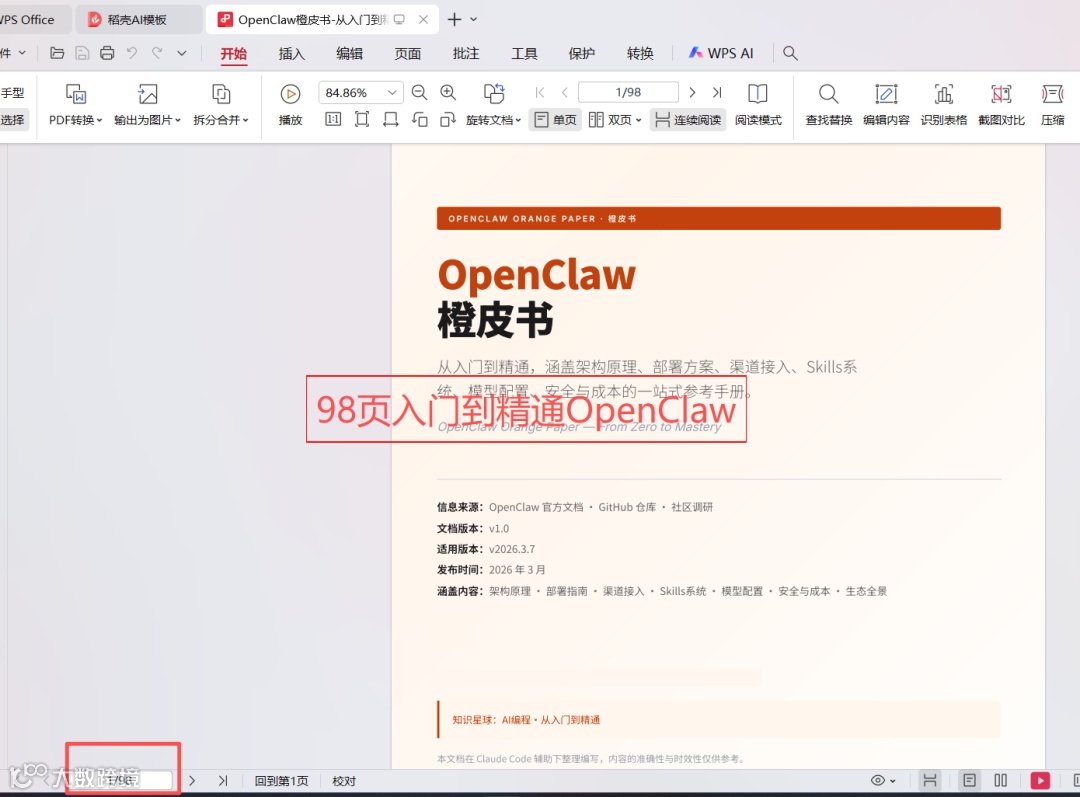Switch to the 插入 ribbon tab
Viewport: 1080px width, 797px height.
[x=291, y=54]
